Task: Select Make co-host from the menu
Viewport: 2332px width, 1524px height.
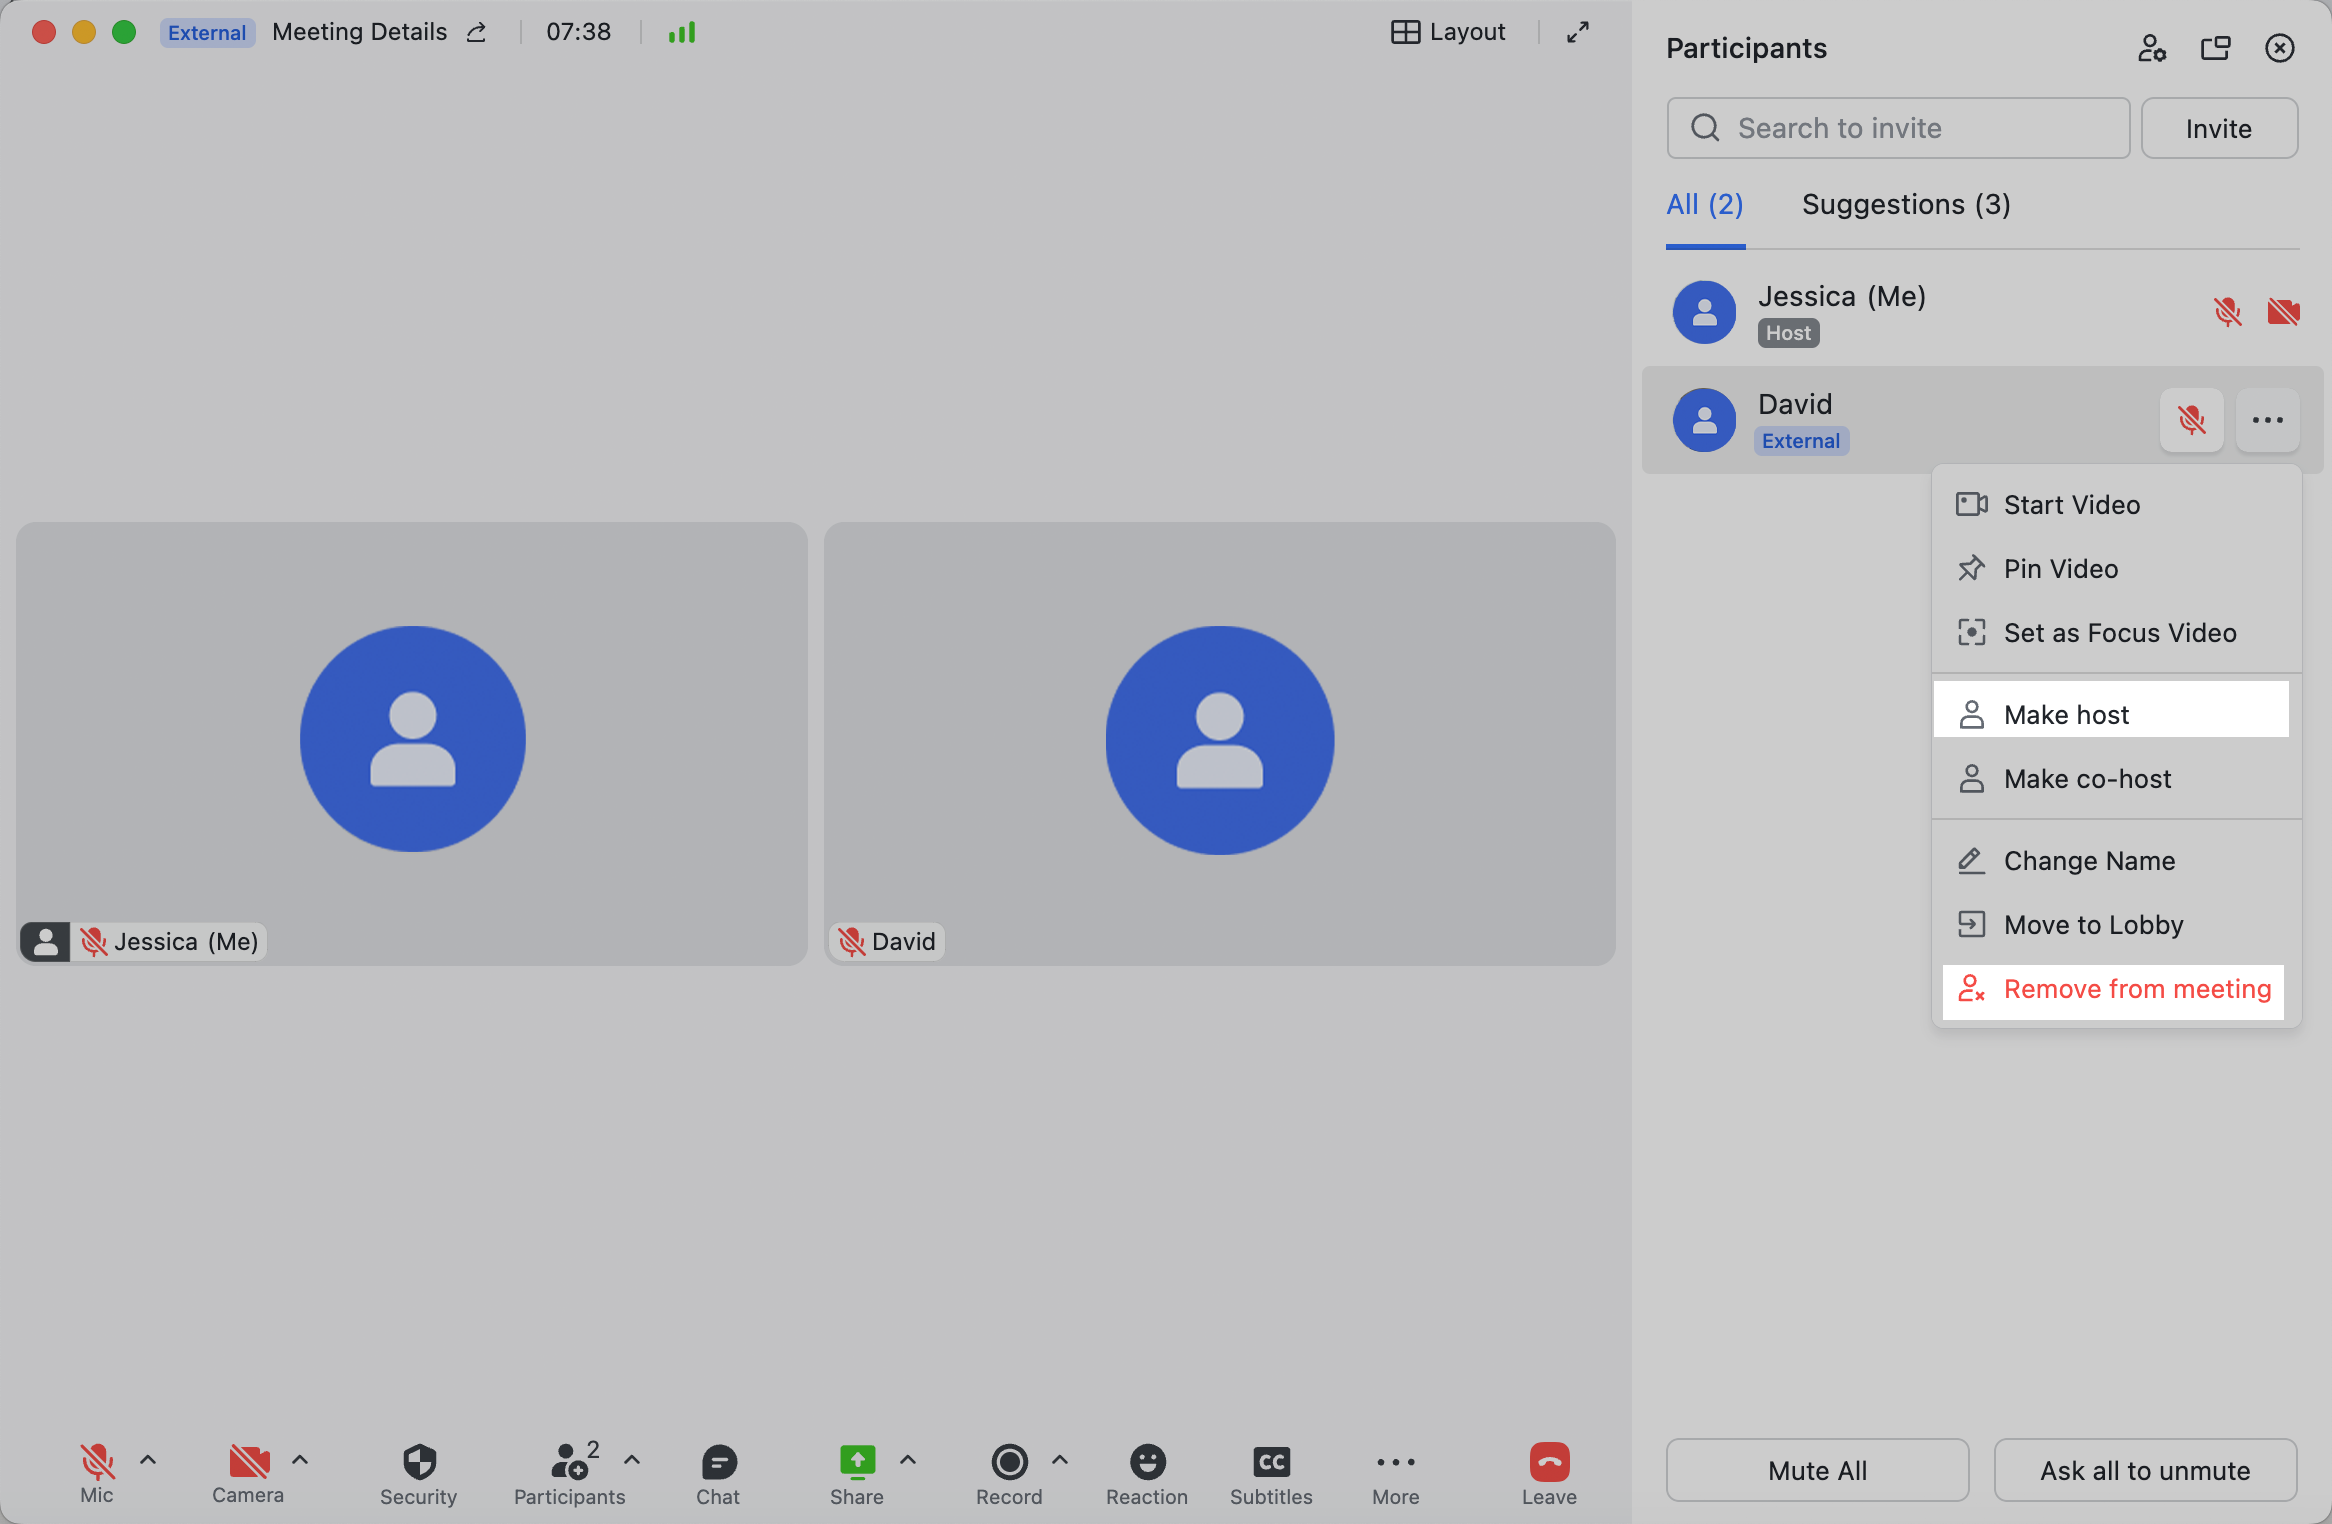Action: (2087, 779)
